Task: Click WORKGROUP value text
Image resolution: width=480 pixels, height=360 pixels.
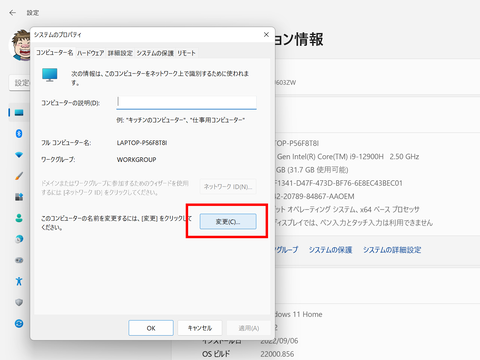Action: point(136,160)
